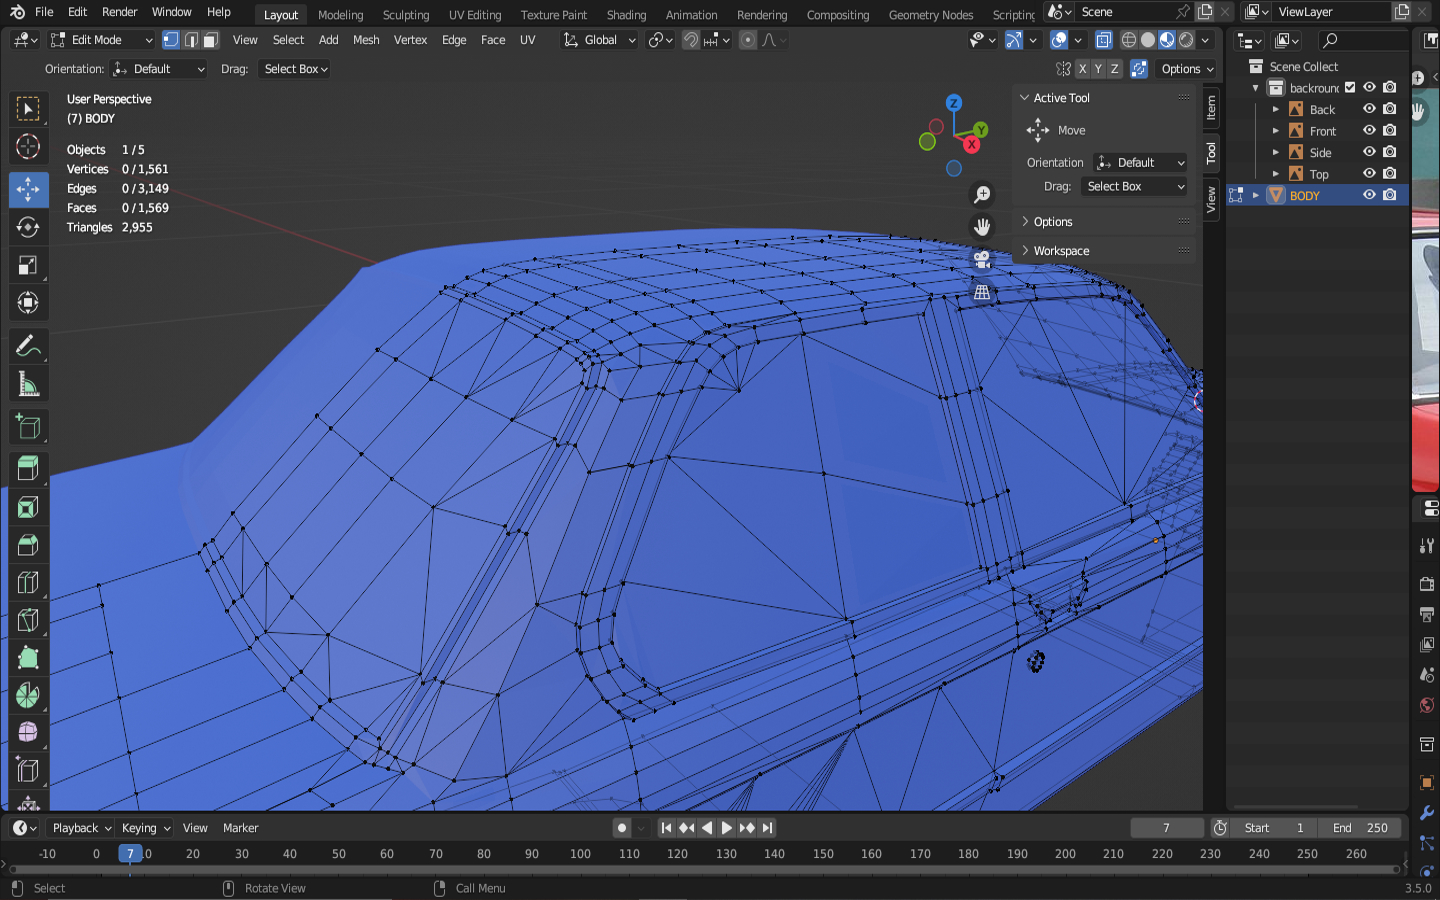Open the timeline Keying dropdown

point(145,828)
